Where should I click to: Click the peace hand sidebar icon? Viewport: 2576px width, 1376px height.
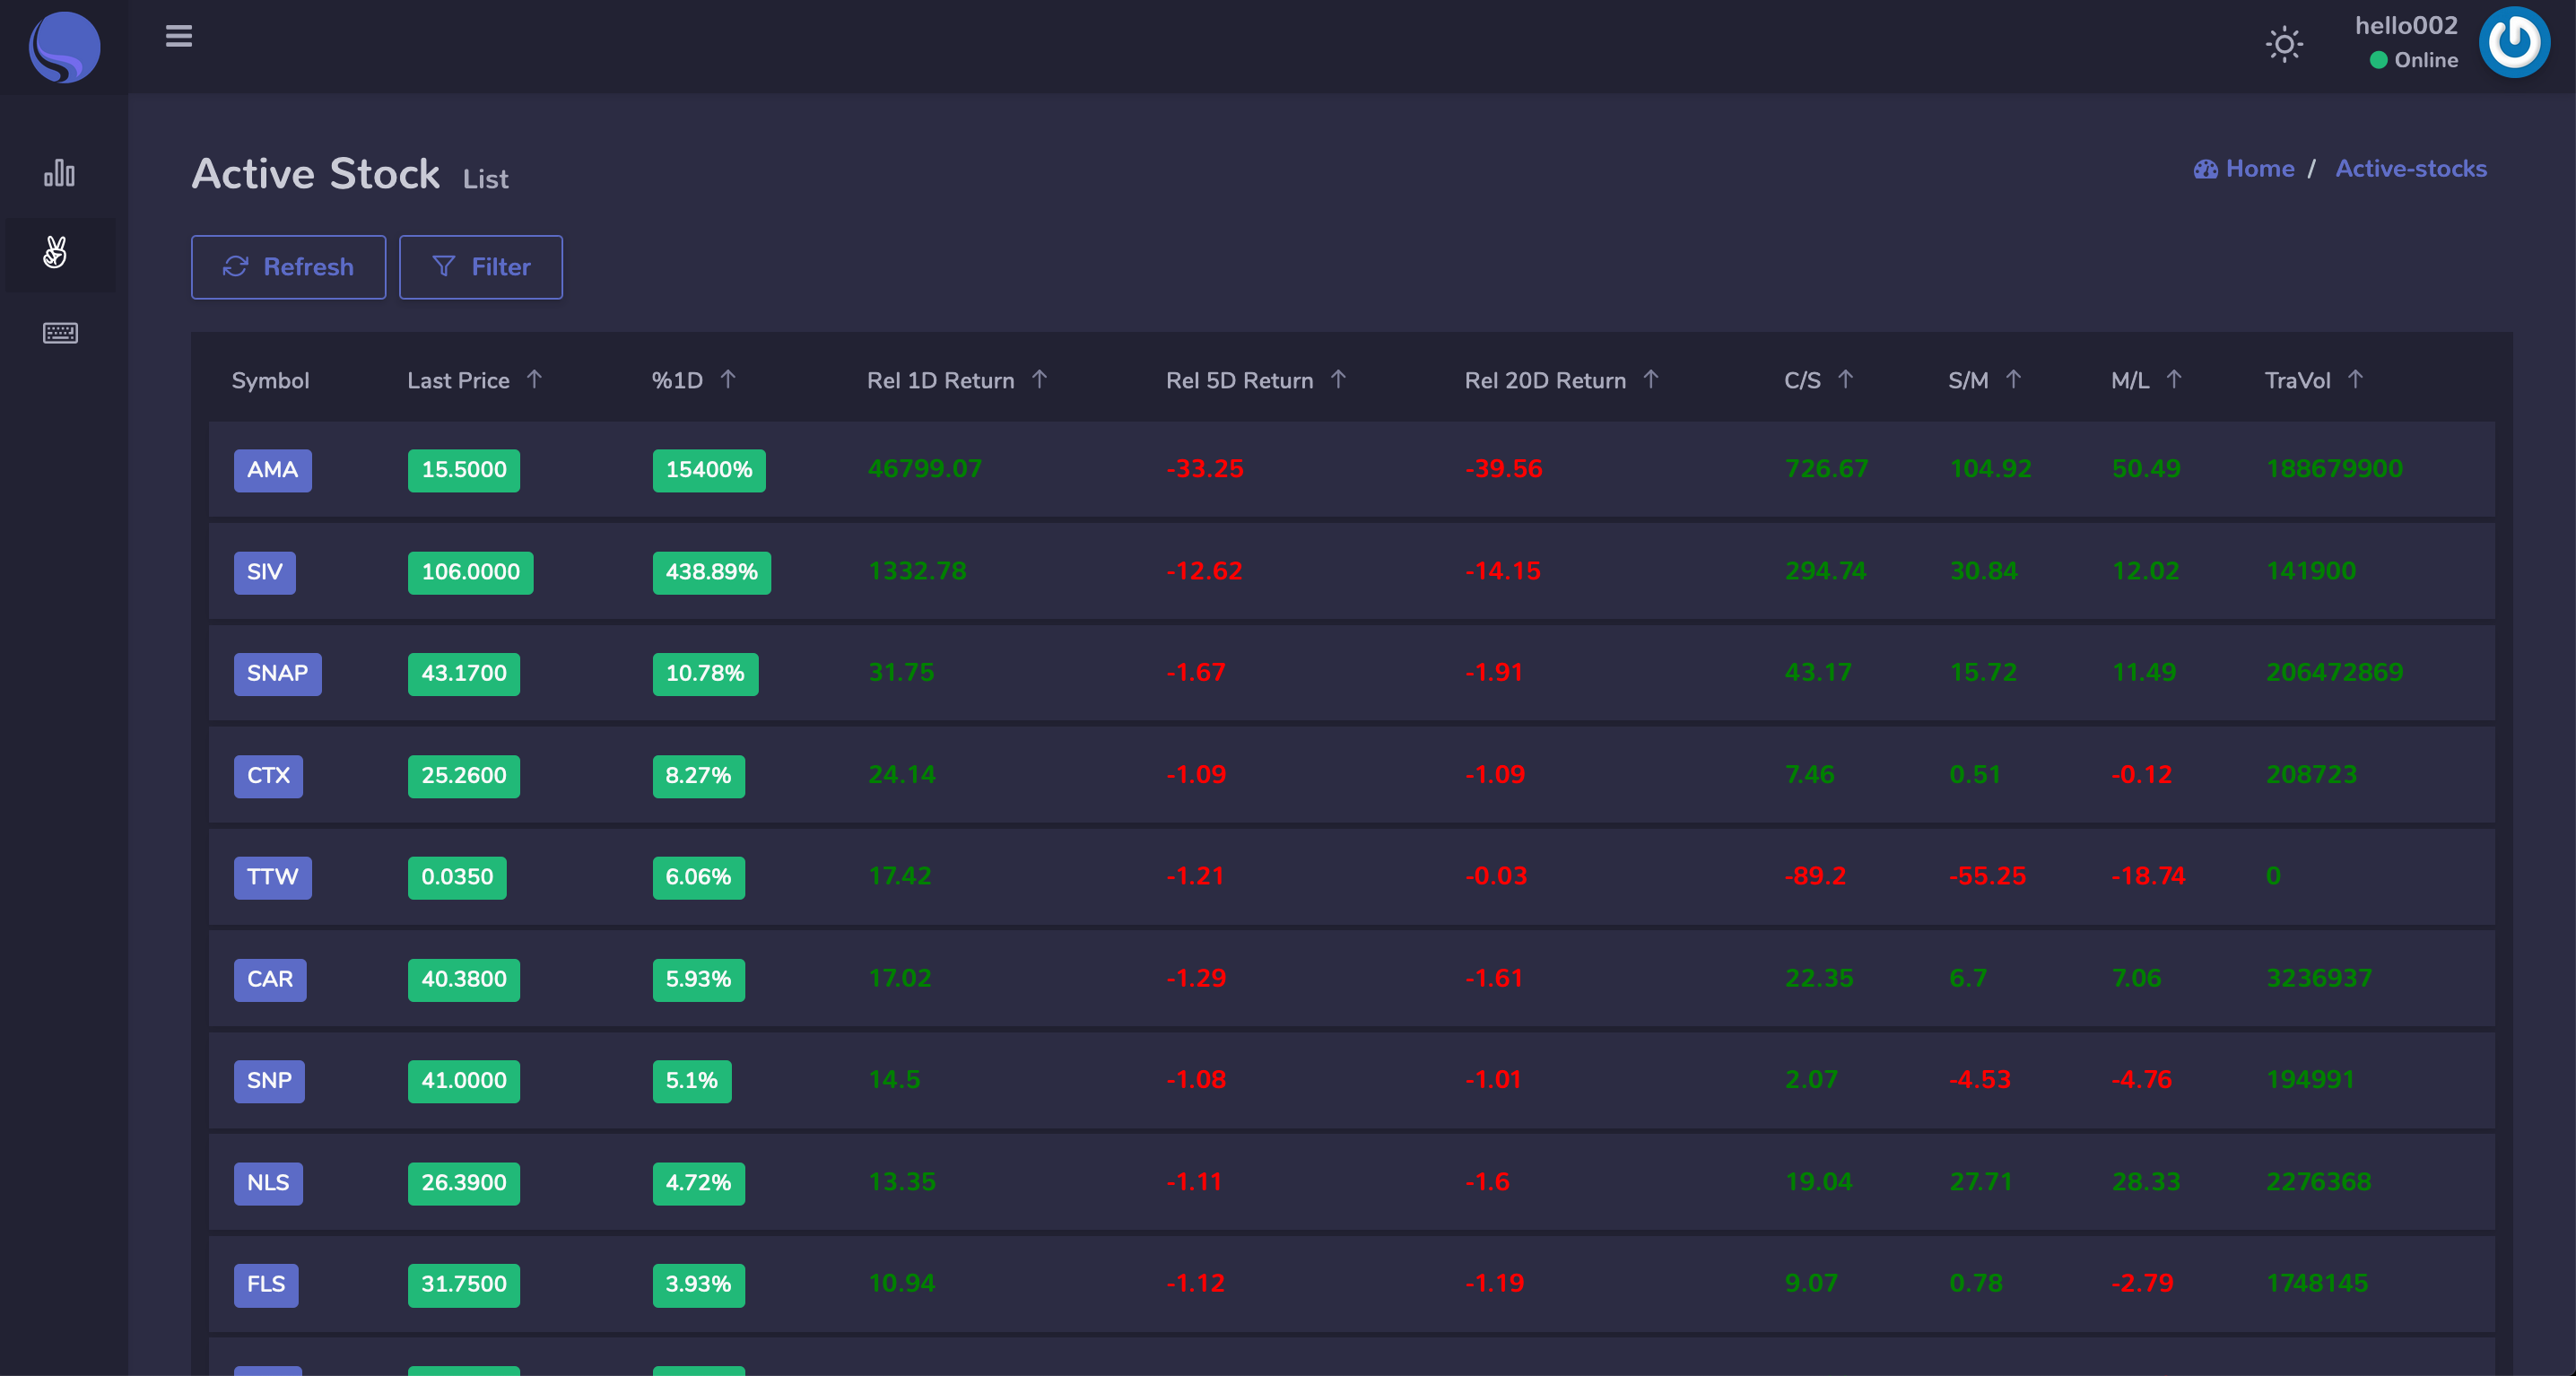56,252
